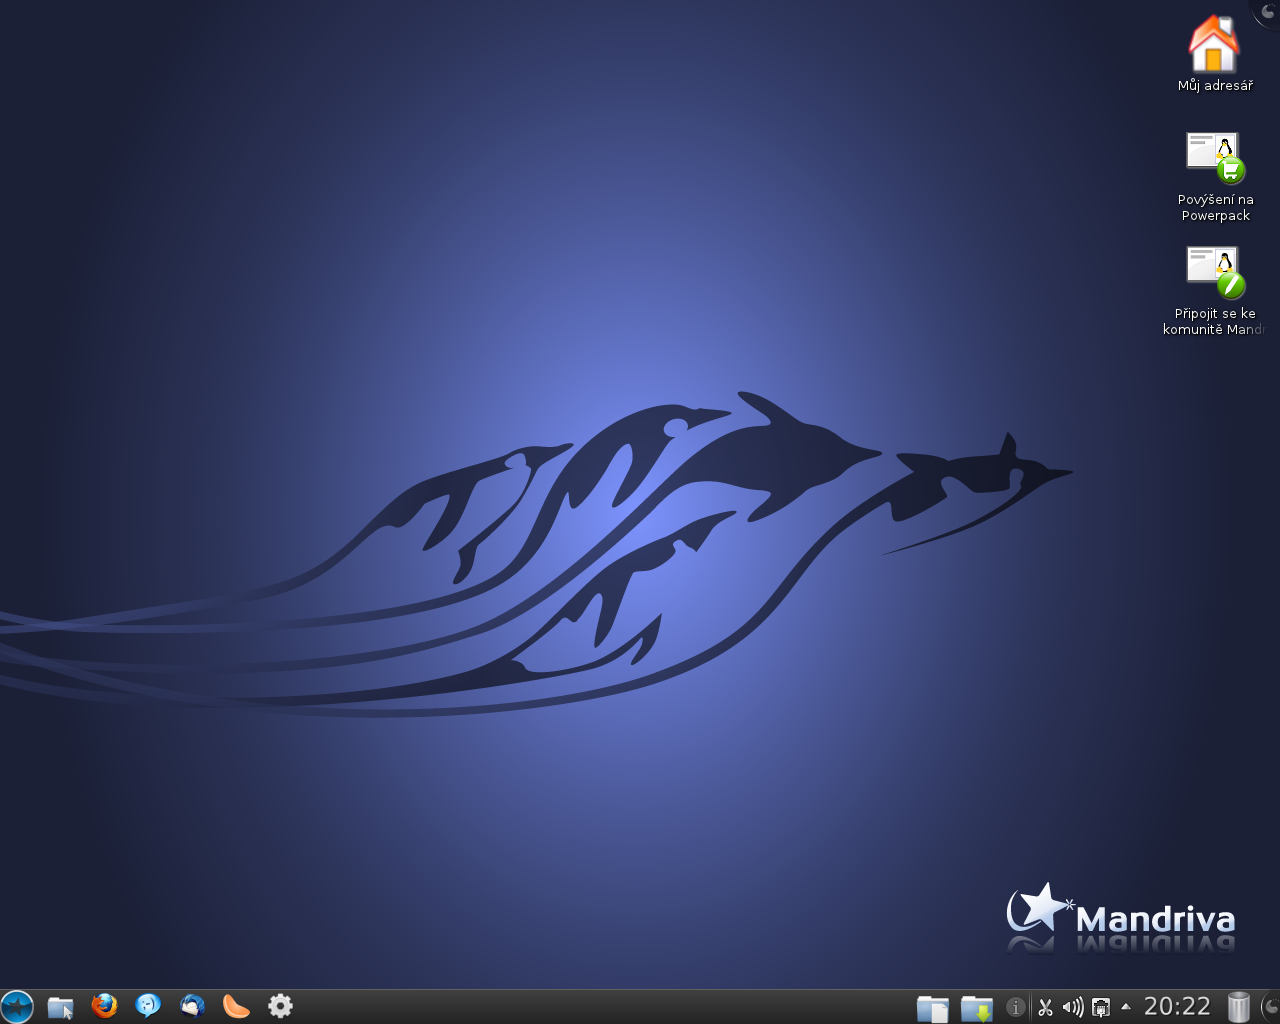Click the volume speaker tray icon
1280x1024 pixels.
[x=1073, y=1007]
